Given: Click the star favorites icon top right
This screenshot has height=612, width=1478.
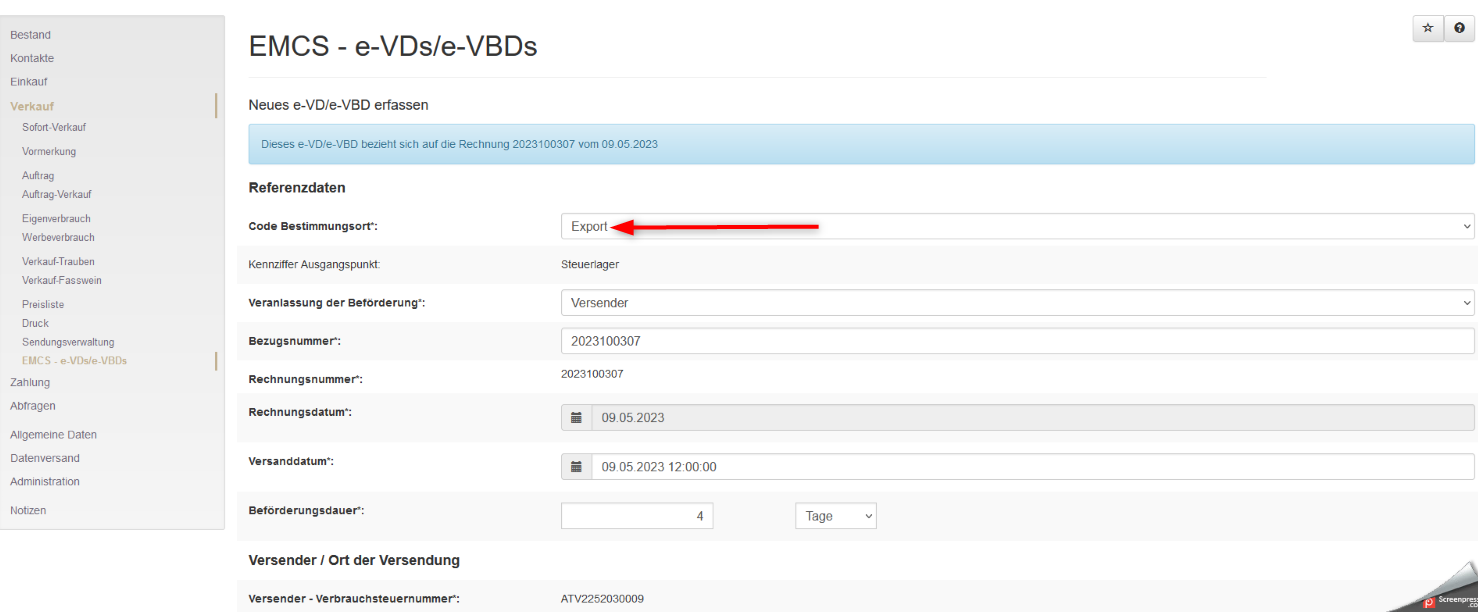Looking at the screenshot, I should click(x=1427, y=28).
